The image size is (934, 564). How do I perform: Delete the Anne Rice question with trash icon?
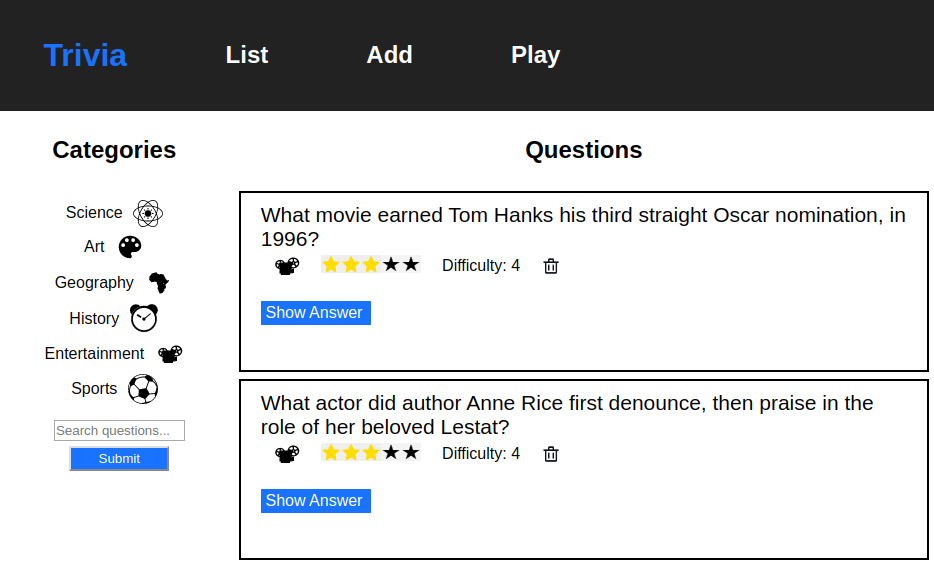point(551,454)
